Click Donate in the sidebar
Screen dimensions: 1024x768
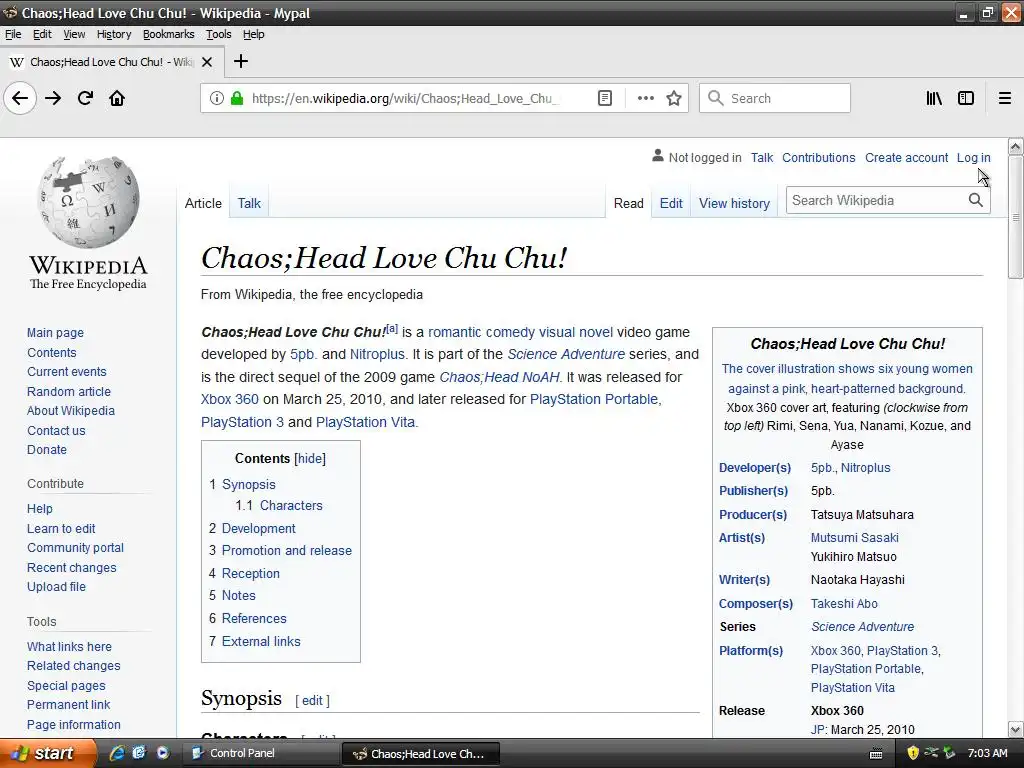point(46,450)
